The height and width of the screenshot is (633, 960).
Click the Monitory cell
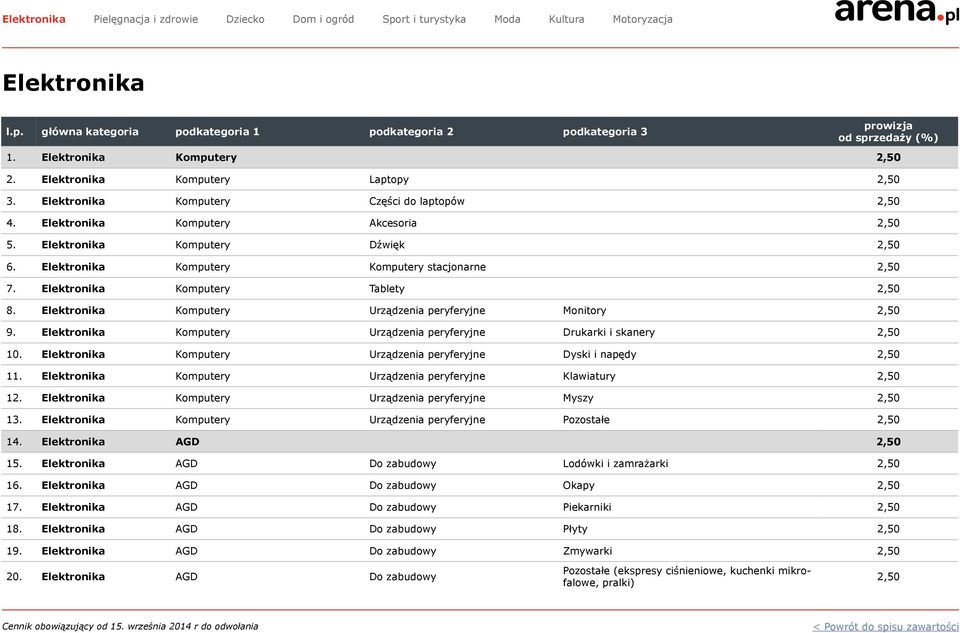(585, 310)
